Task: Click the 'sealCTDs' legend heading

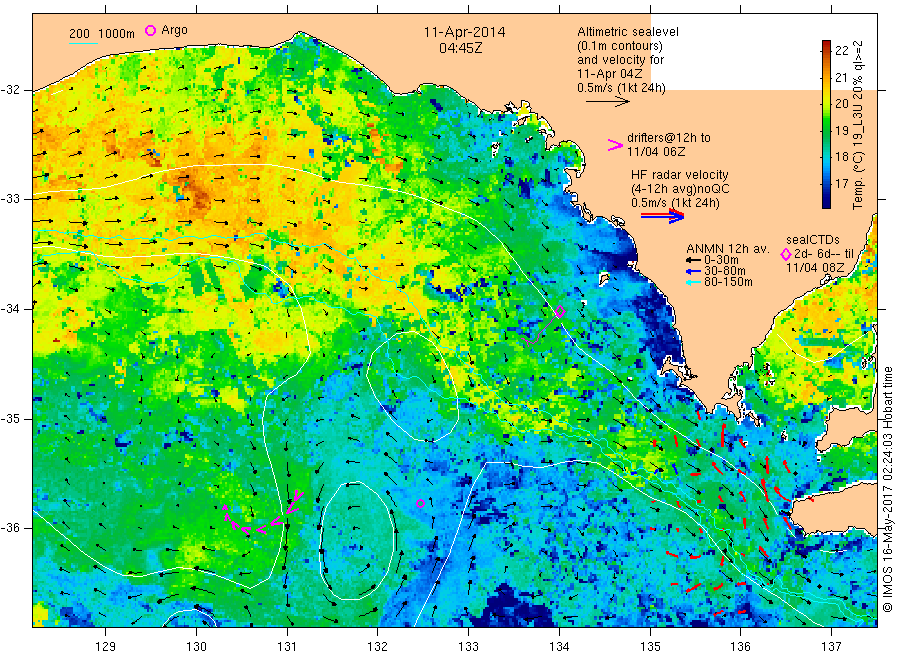Action: click(813, 240)
